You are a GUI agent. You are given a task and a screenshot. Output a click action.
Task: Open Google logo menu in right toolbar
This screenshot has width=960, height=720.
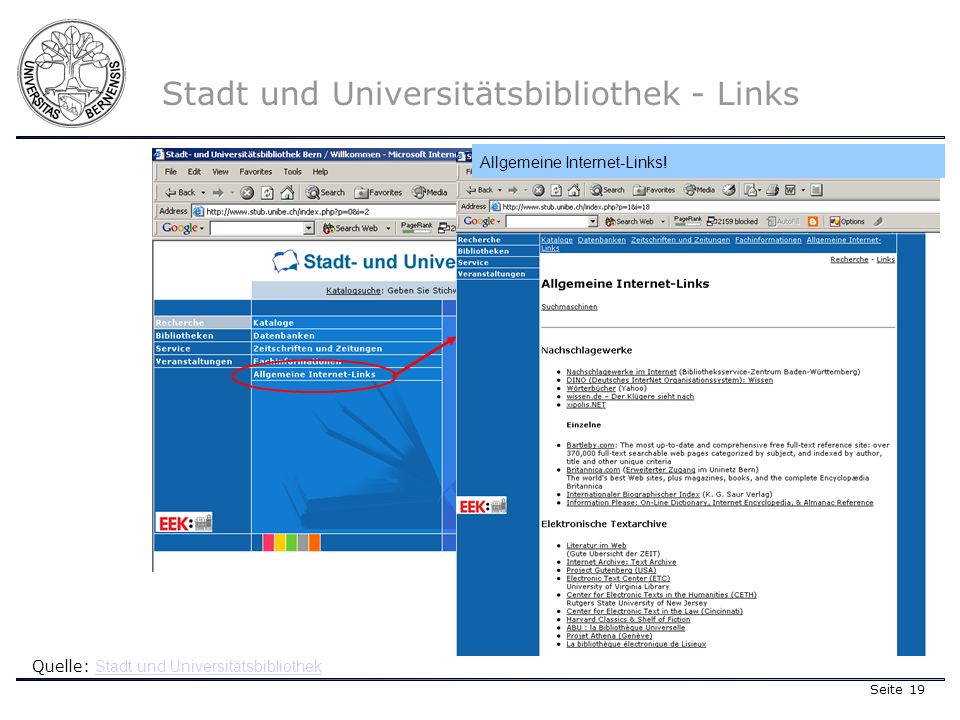click(482, 221)
